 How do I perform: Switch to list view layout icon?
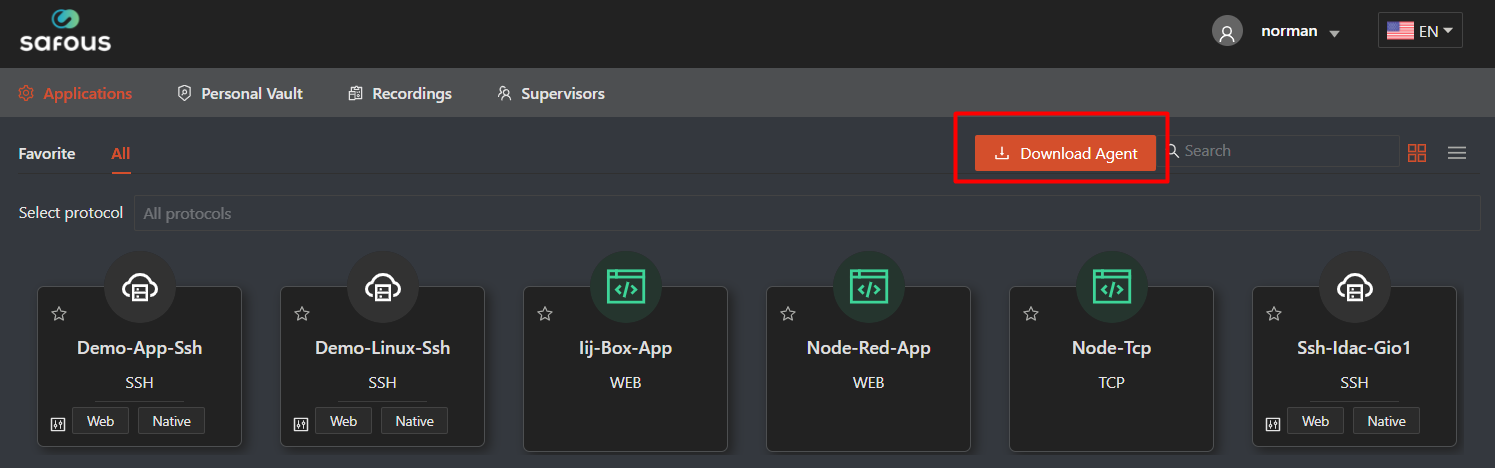[x=1457, y=153]
